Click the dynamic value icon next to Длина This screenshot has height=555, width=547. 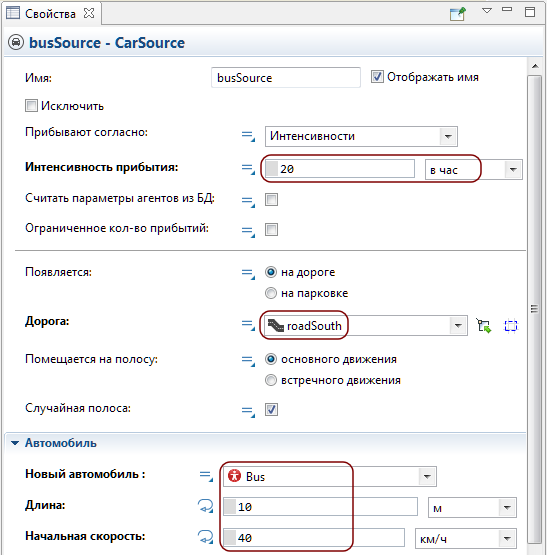(205, 506)
